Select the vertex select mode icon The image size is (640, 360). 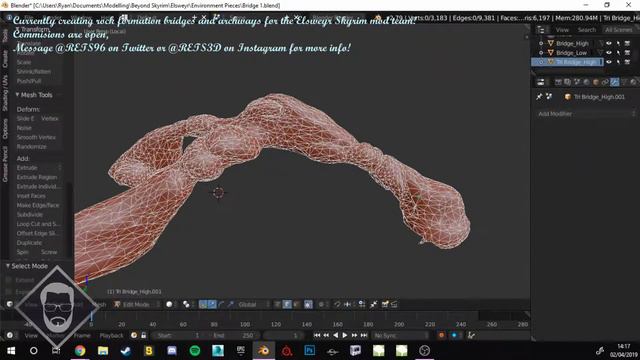coord(278,304)
